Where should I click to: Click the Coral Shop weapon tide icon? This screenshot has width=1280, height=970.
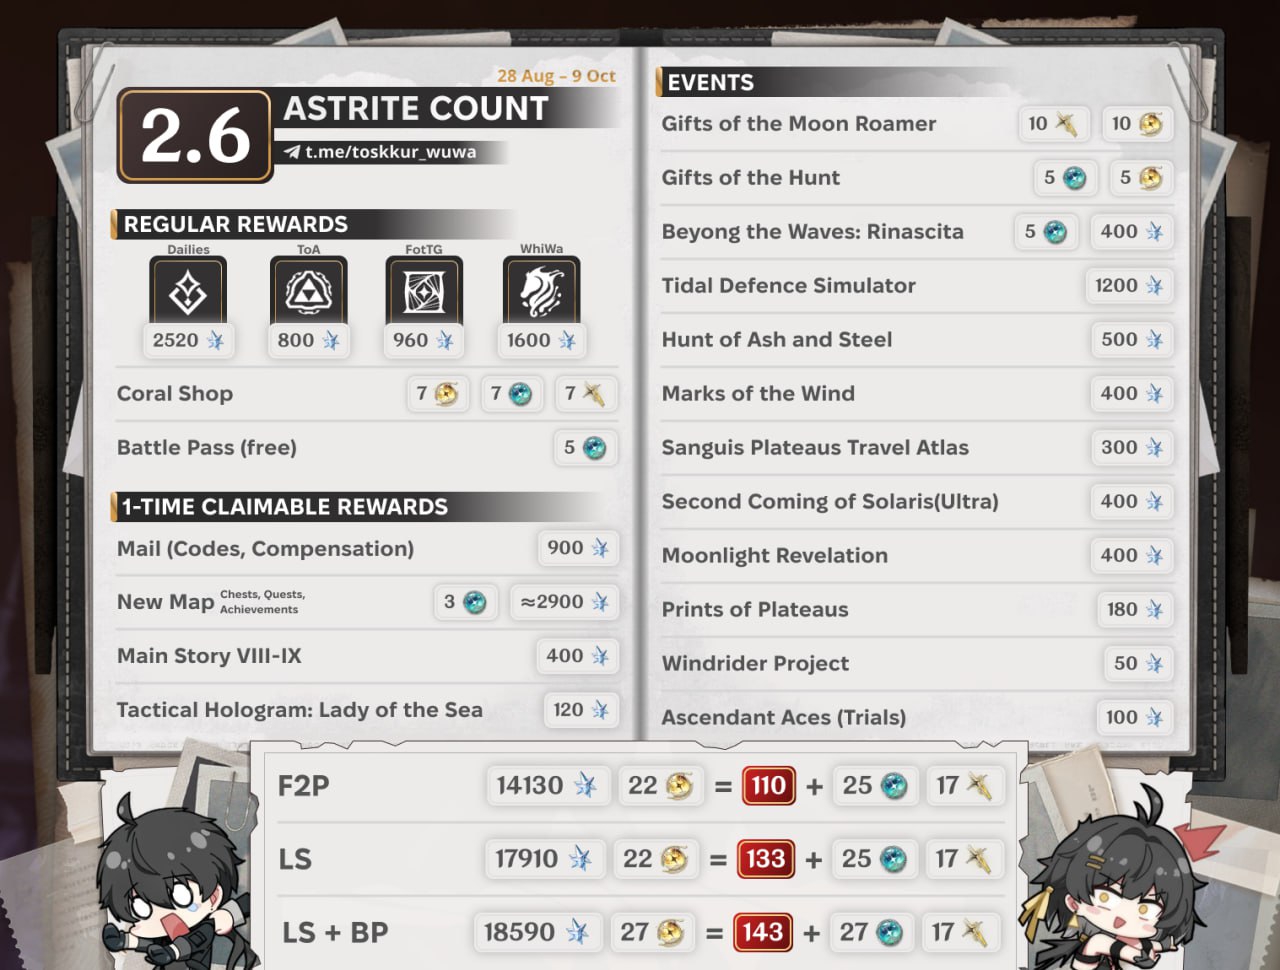coord(593,394)
